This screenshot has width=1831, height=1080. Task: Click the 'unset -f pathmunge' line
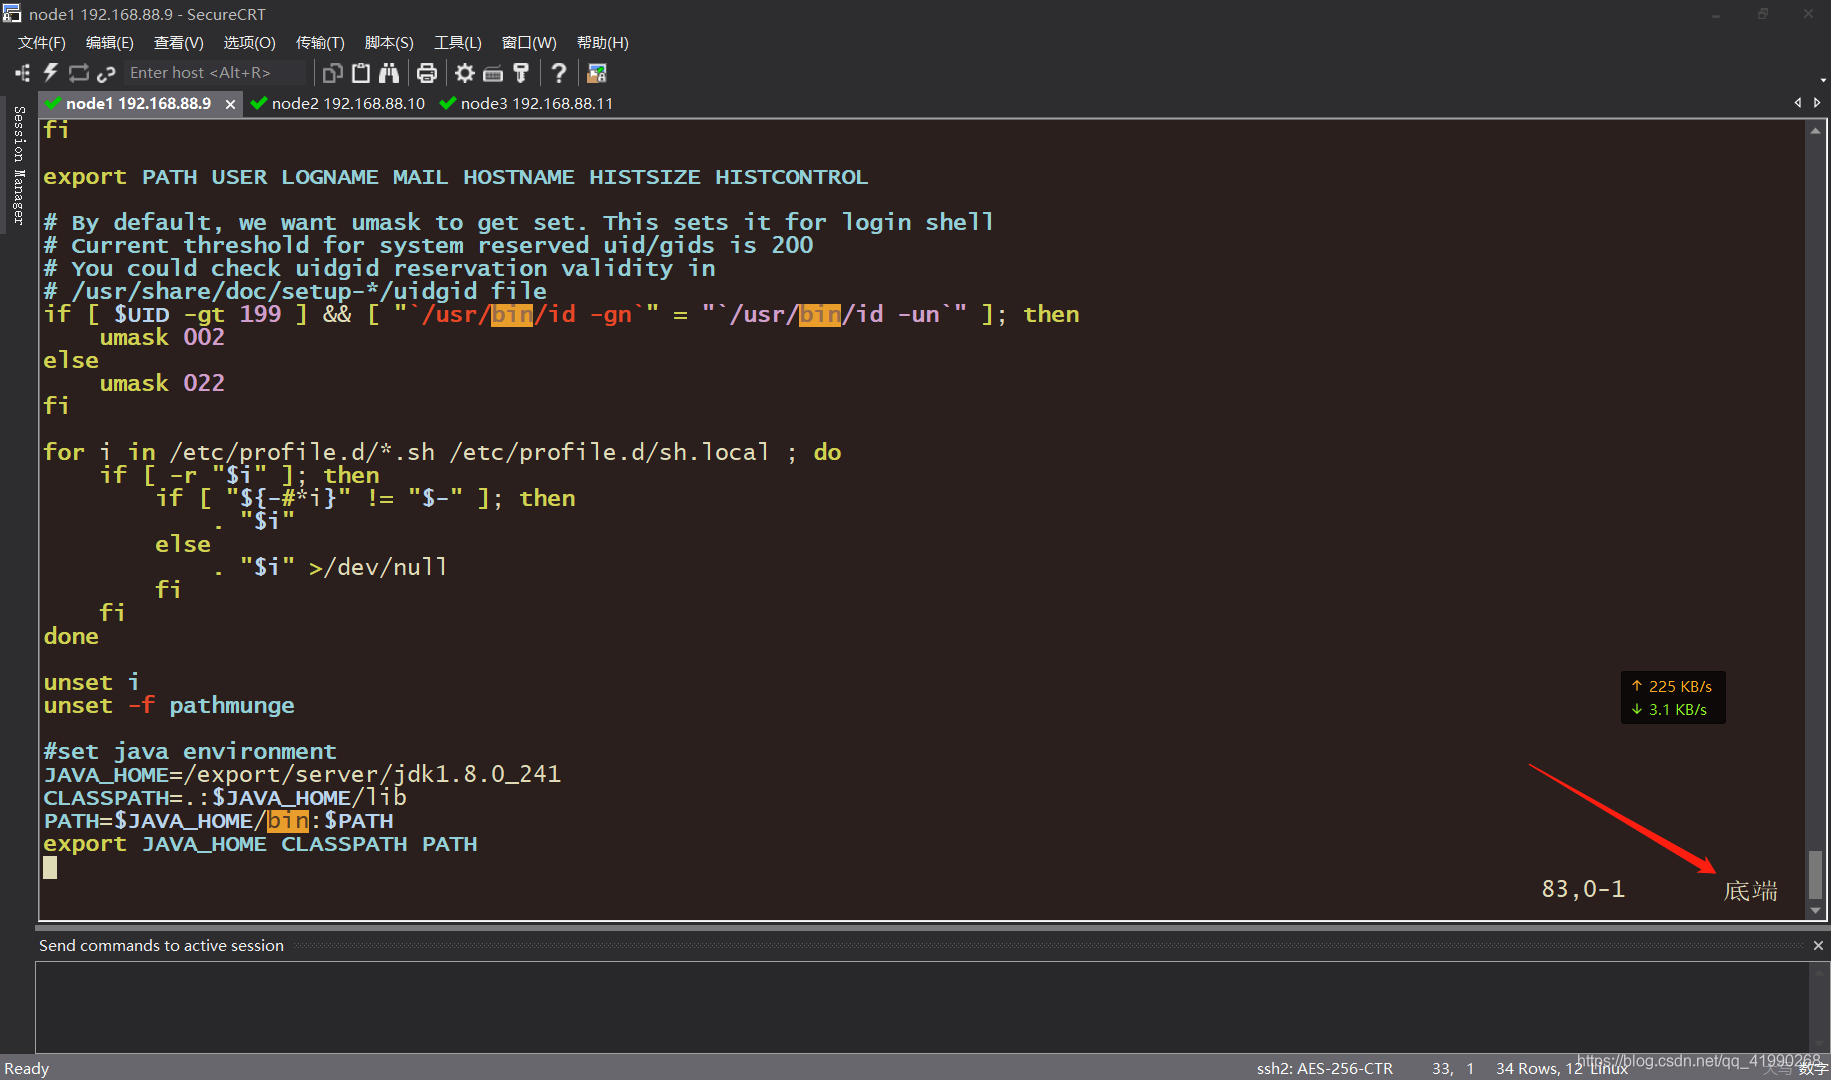pos(168,706)
